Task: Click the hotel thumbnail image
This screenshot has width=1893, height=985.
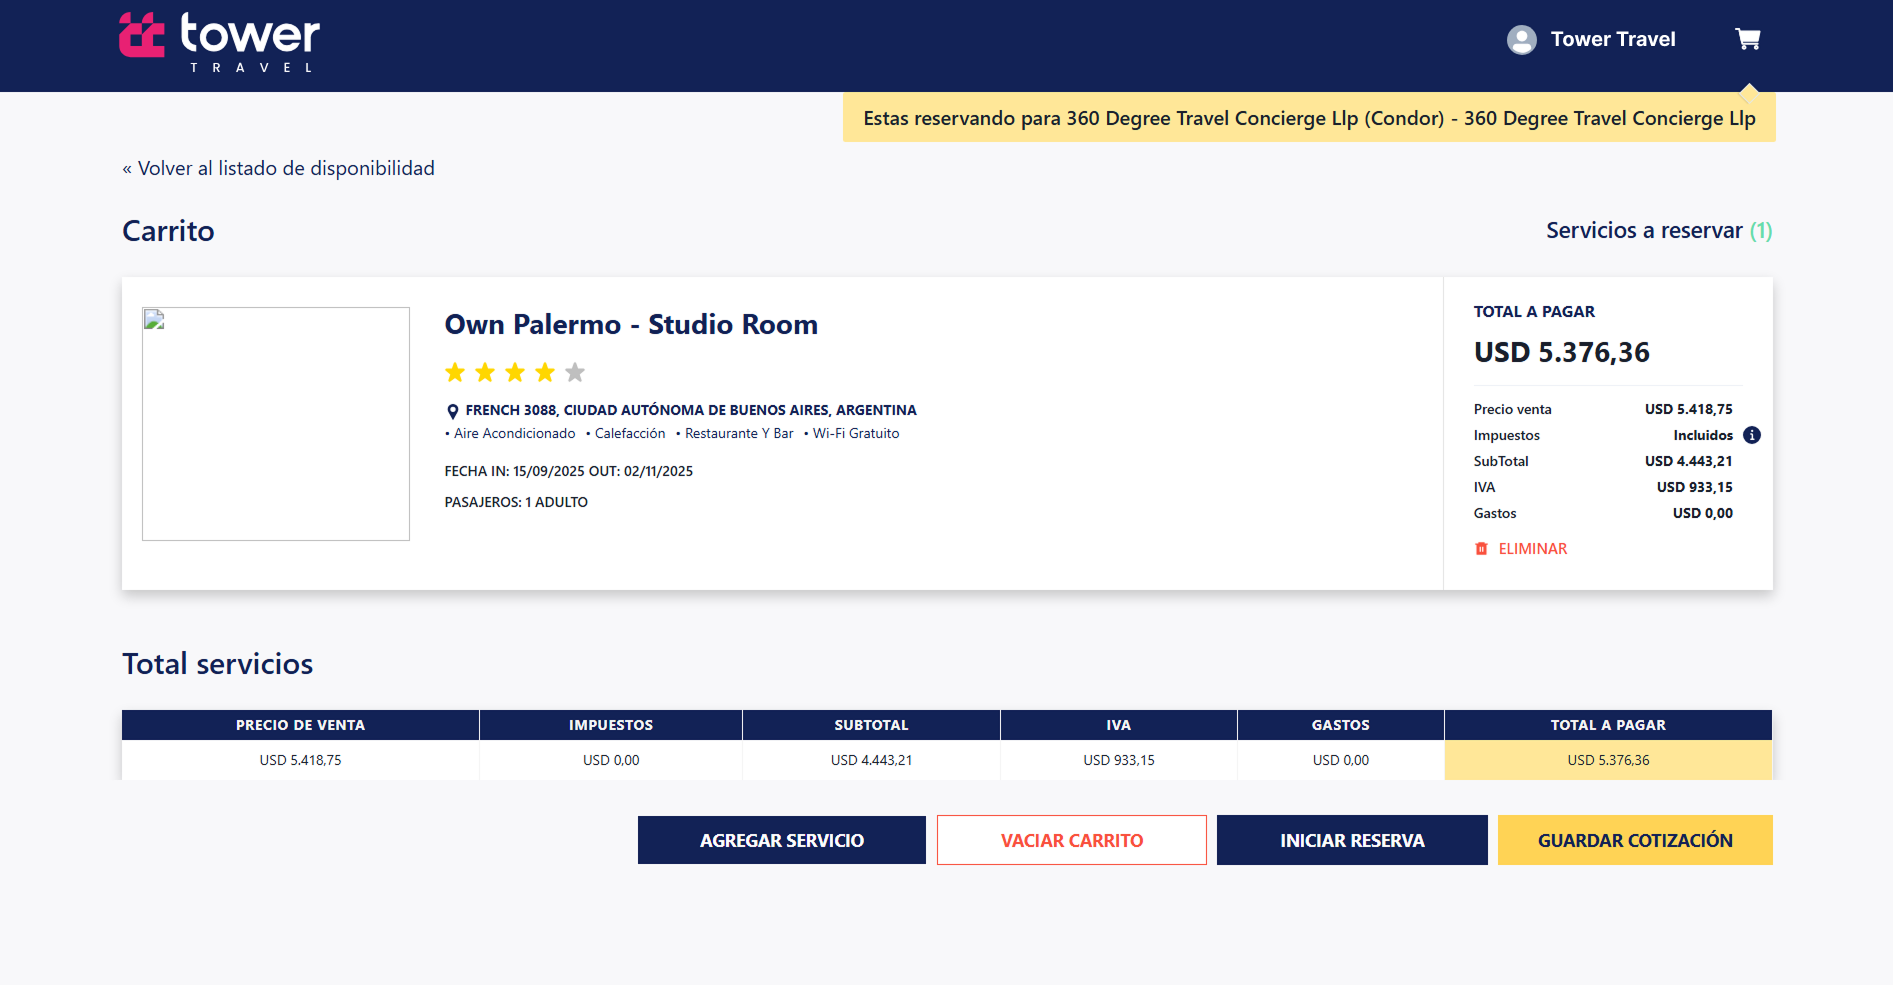Action: (276, 424)
